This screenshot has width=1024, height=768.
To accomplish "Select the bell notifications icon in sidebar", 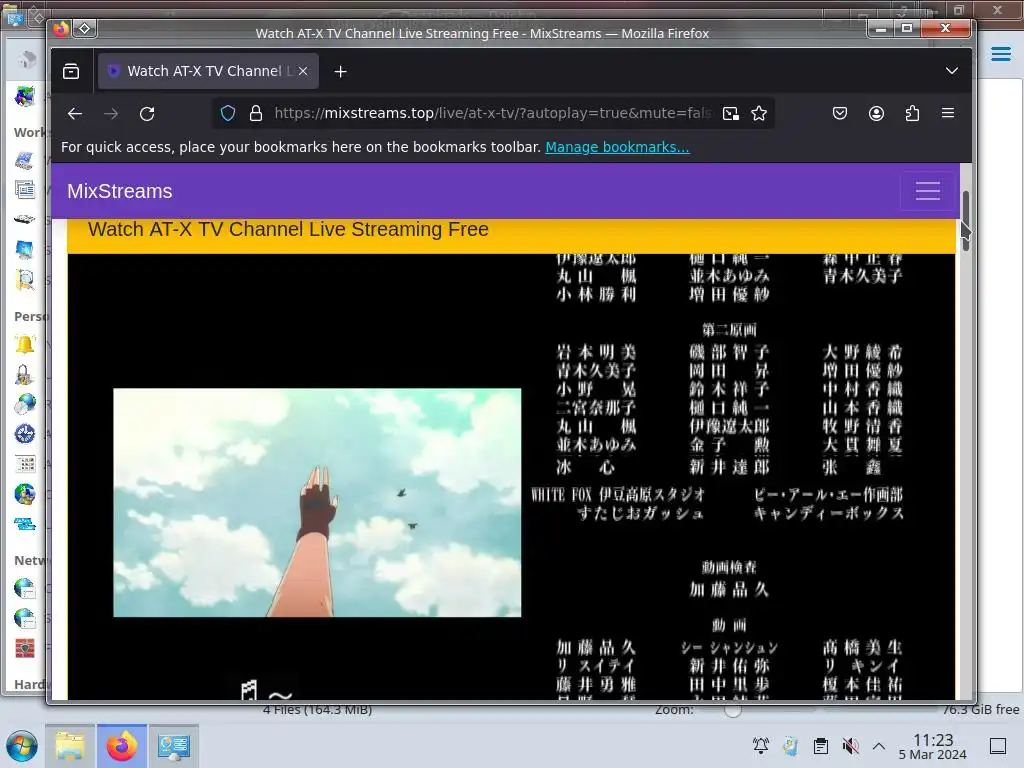I will tap(25, 344).
